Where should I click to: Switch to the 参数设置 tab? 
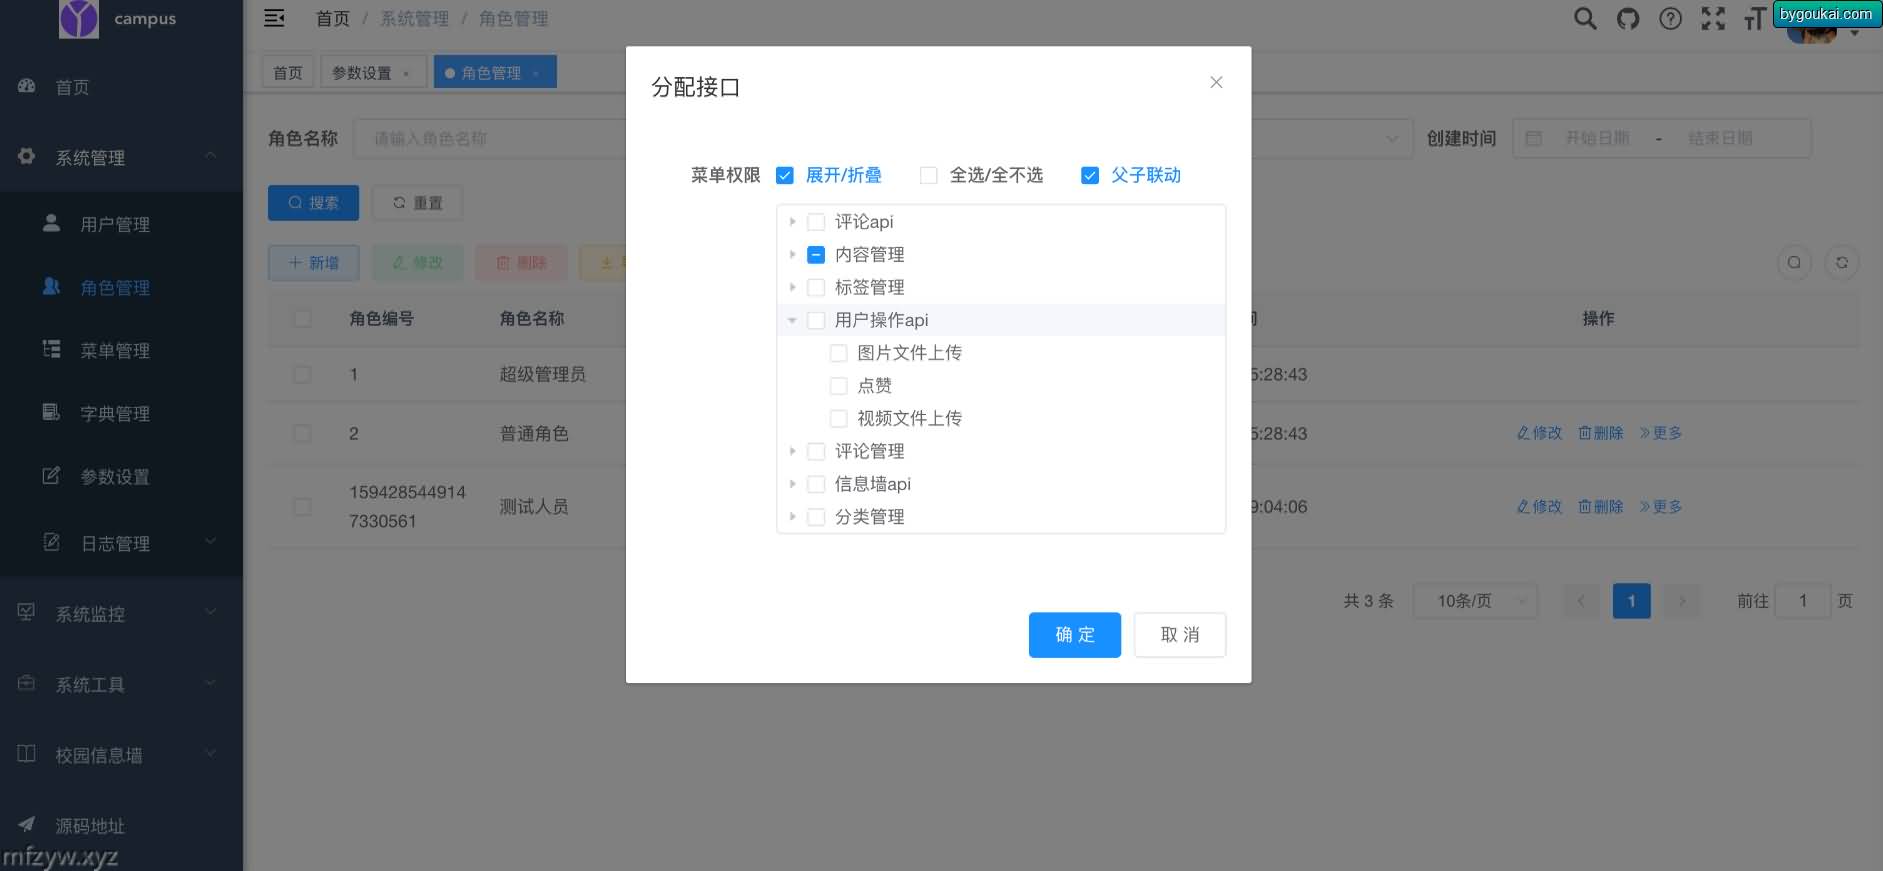[x=362, y=73]
